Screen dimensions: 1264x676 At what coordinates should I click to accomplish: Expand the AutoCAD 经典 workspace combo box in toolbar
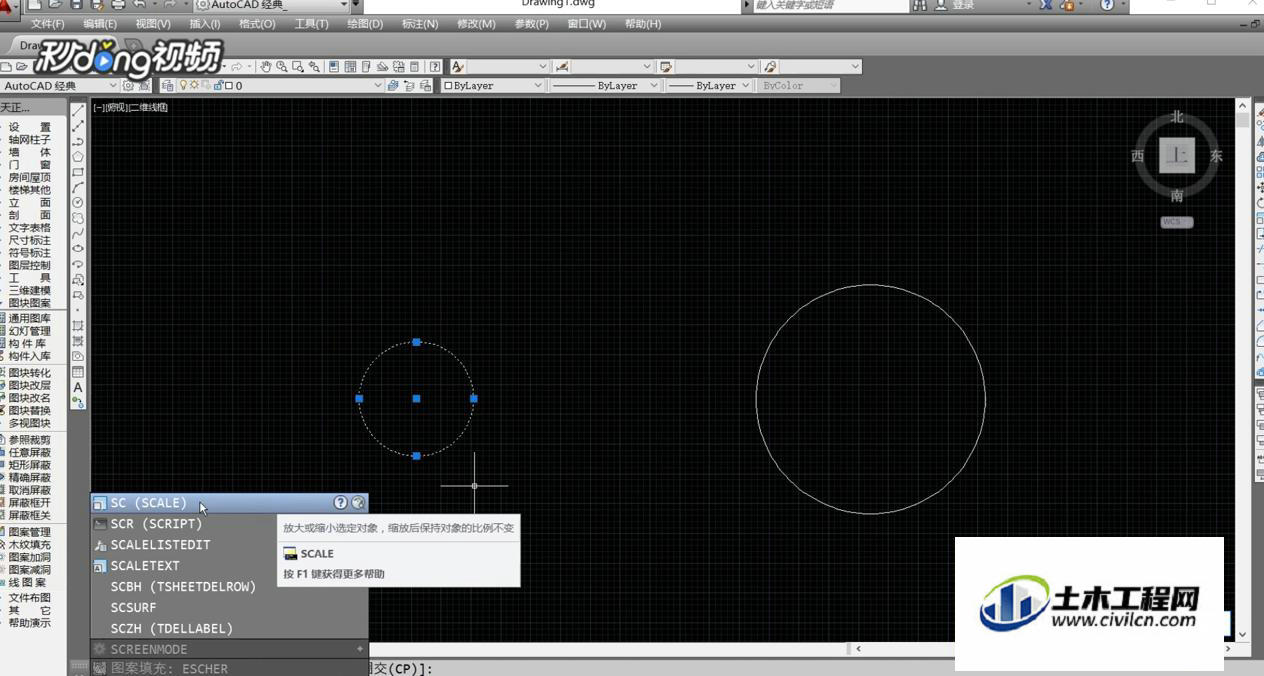click(x=111, y=86)
